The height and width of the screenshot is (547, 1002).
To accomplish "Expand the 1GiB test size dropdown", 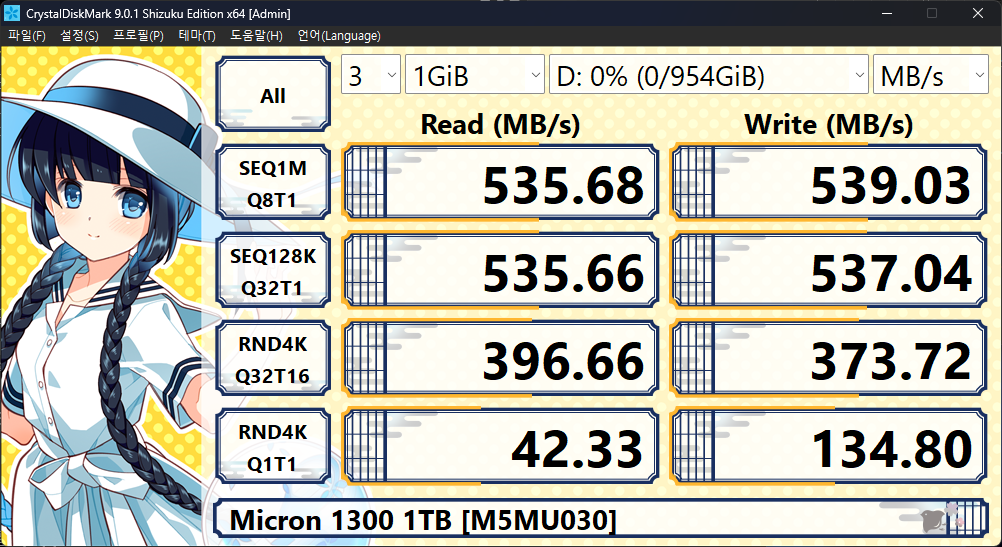I will click(x=474, y=76).
